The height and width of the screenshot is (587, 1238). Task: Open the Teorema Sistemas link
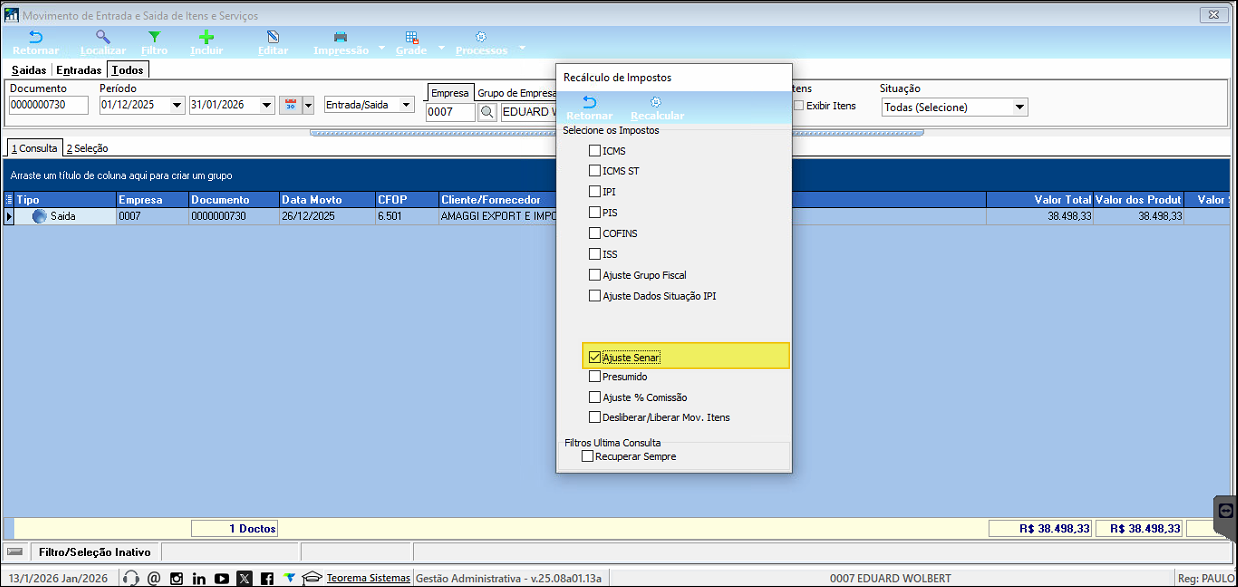pos(368,578)
